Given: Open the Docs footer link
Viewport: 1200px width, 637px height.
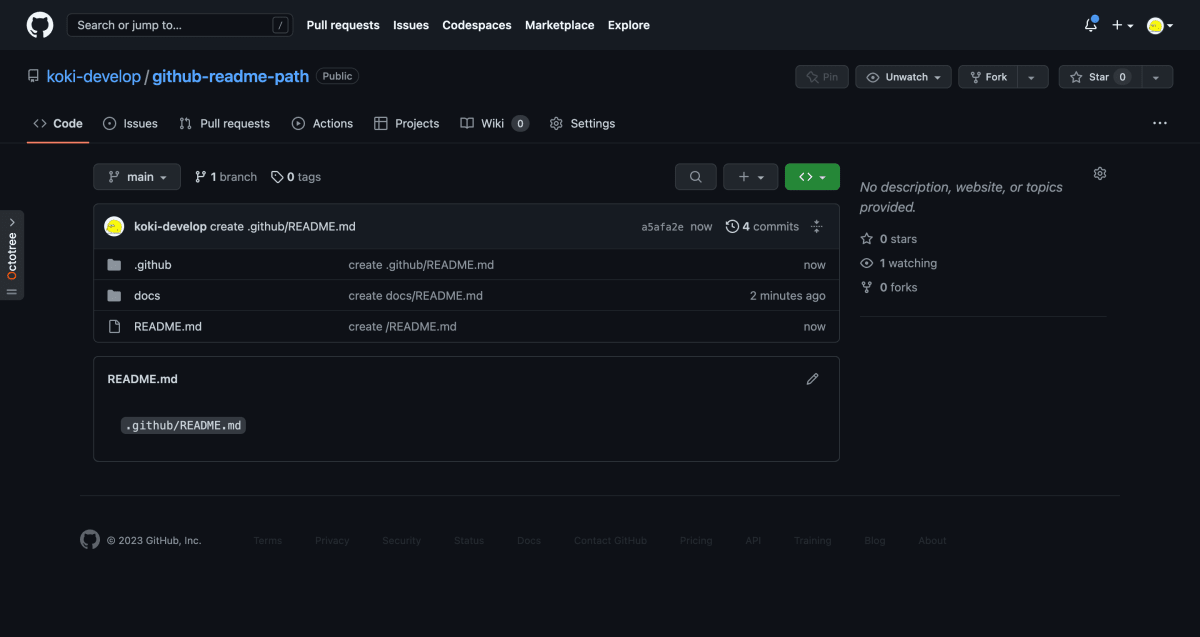Looking at the screenshot, I should coord(529,540).
